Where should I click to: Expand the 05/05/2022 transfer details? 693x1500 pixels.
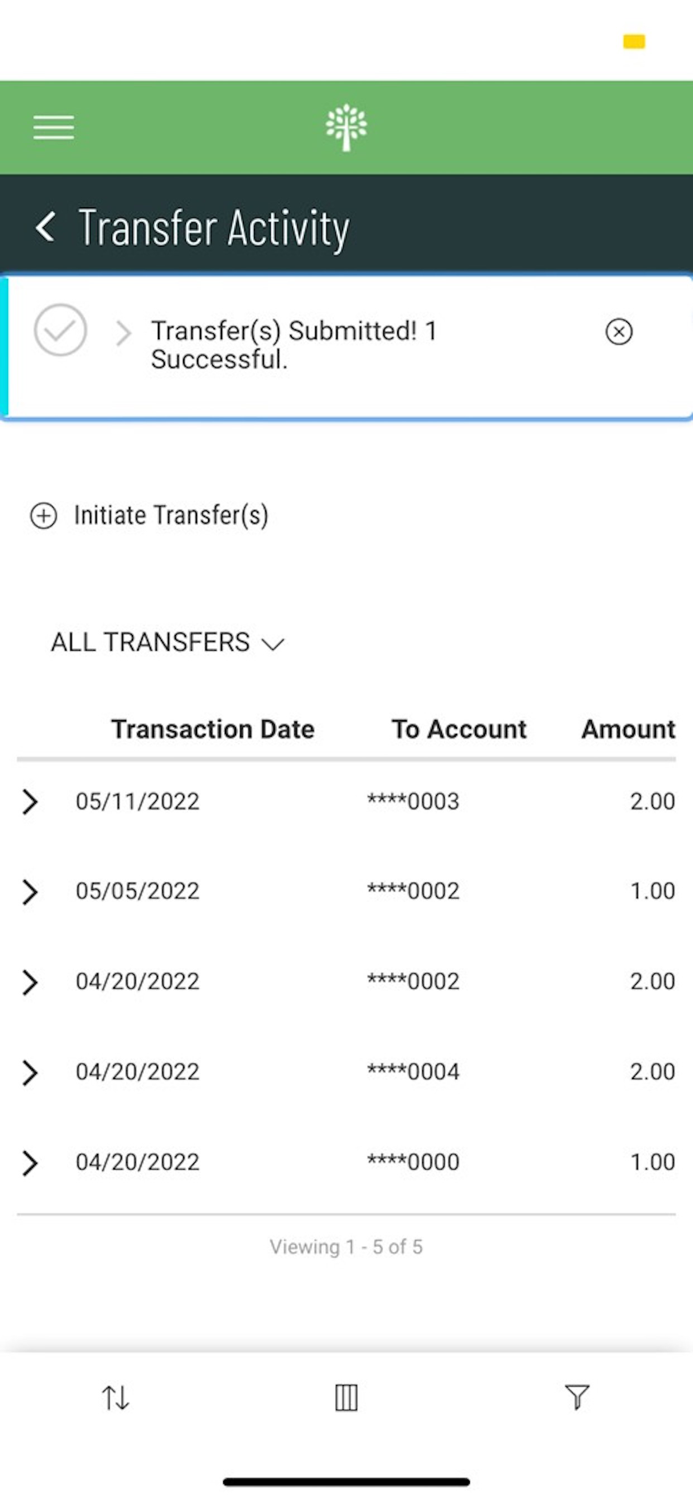[29, 892]
